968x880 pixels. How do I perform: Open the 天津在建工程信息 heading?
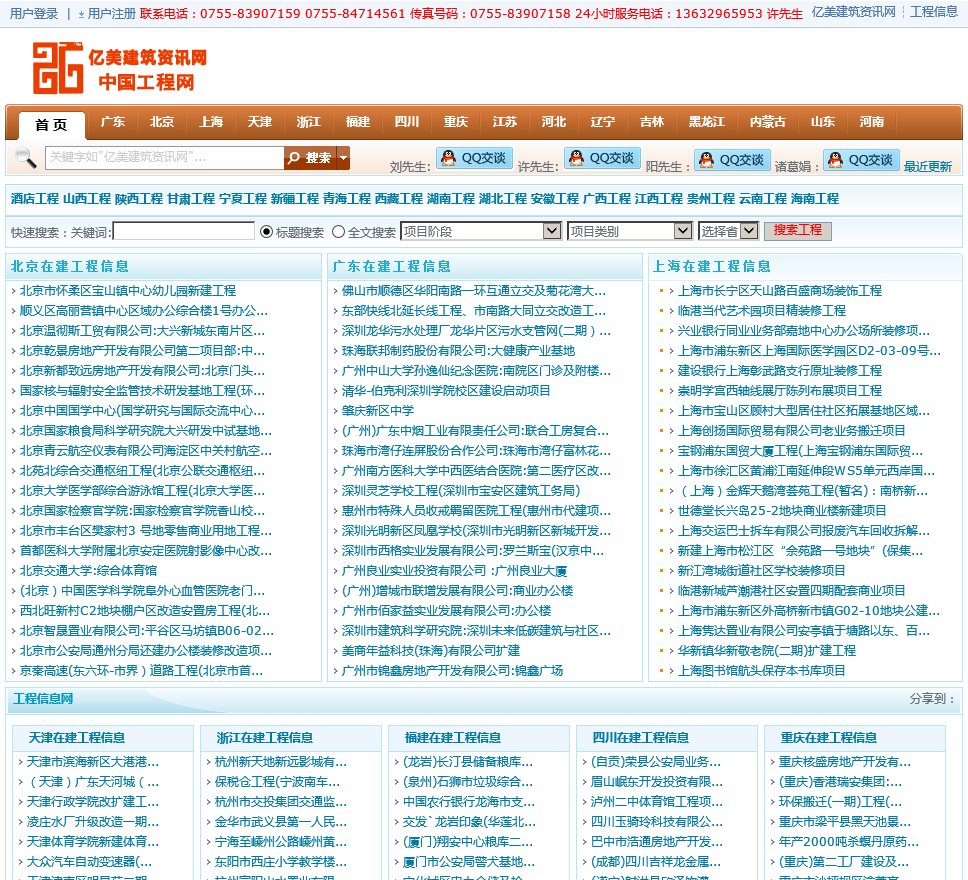pos(77,737)
